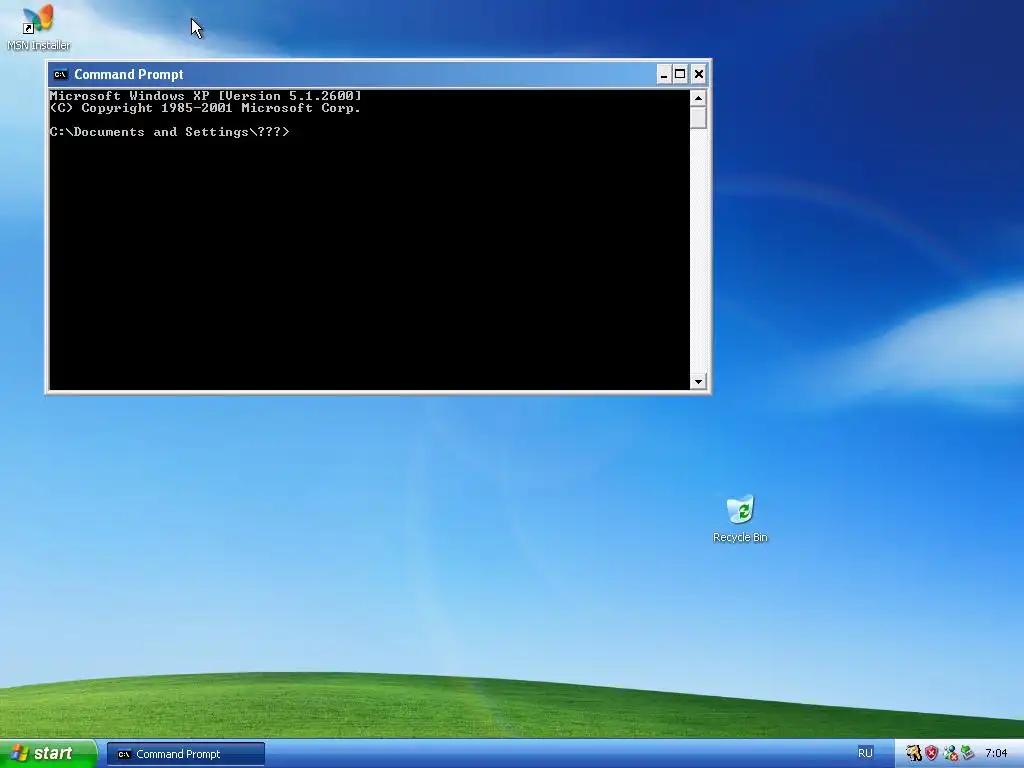Minimize the Command Prompt window
Viewport: 1024px width, 768px height.
pos(664,74)
